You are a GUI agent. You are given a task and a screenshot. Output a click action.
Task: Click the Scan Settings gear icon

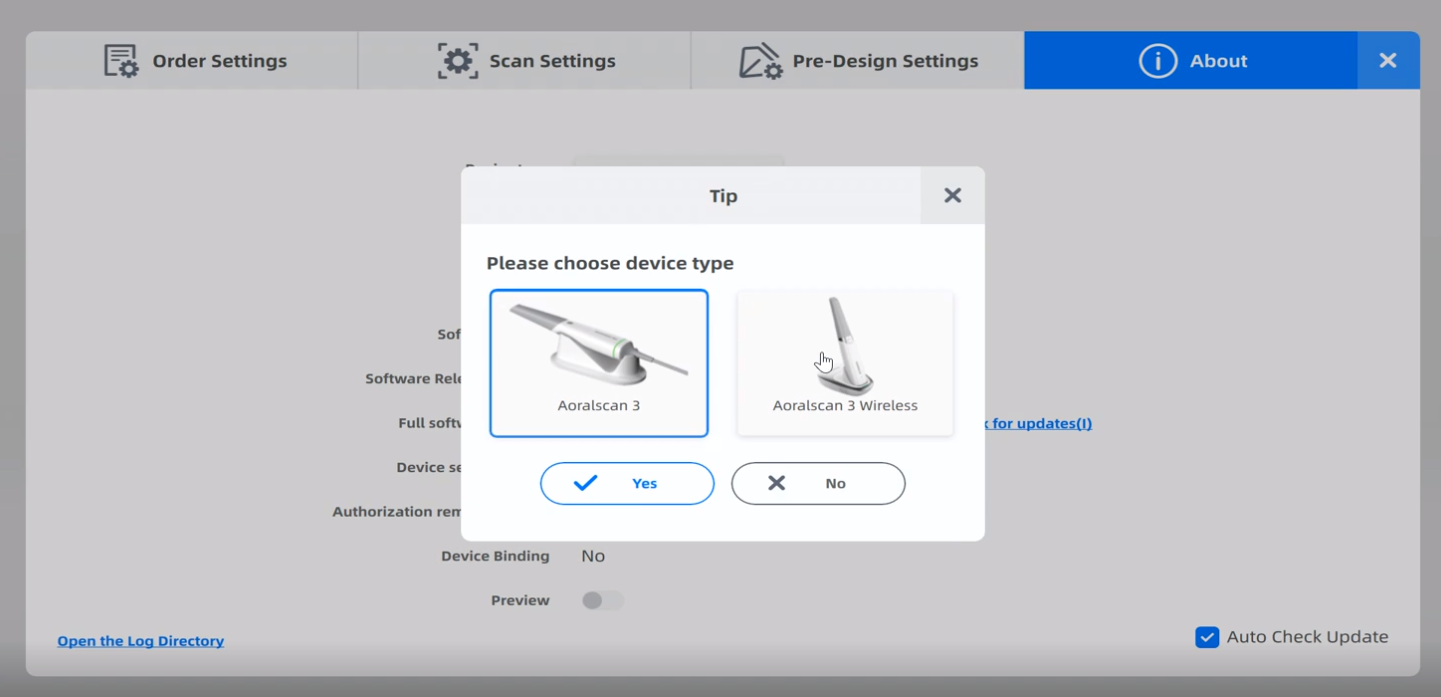click(x=457, y=61)
